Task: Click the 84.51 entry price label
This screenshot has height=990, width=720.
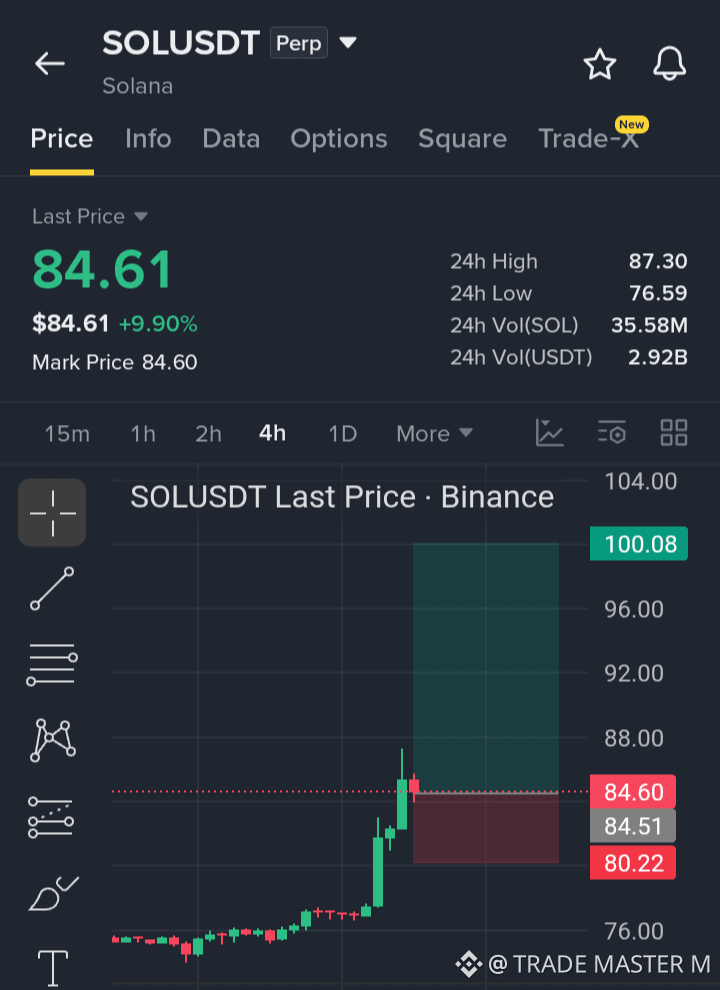Action: point(633,826)
